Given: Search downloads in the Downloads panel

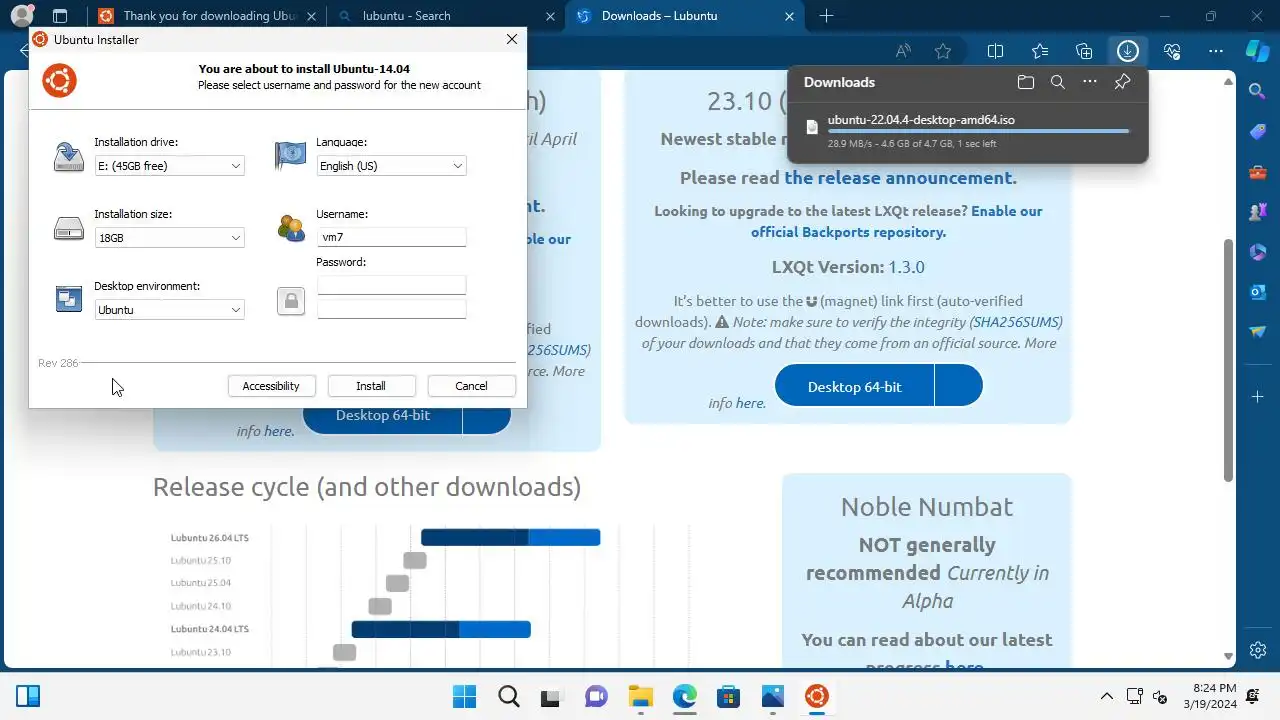Looking at the screenshot, I should [1057, 82].
